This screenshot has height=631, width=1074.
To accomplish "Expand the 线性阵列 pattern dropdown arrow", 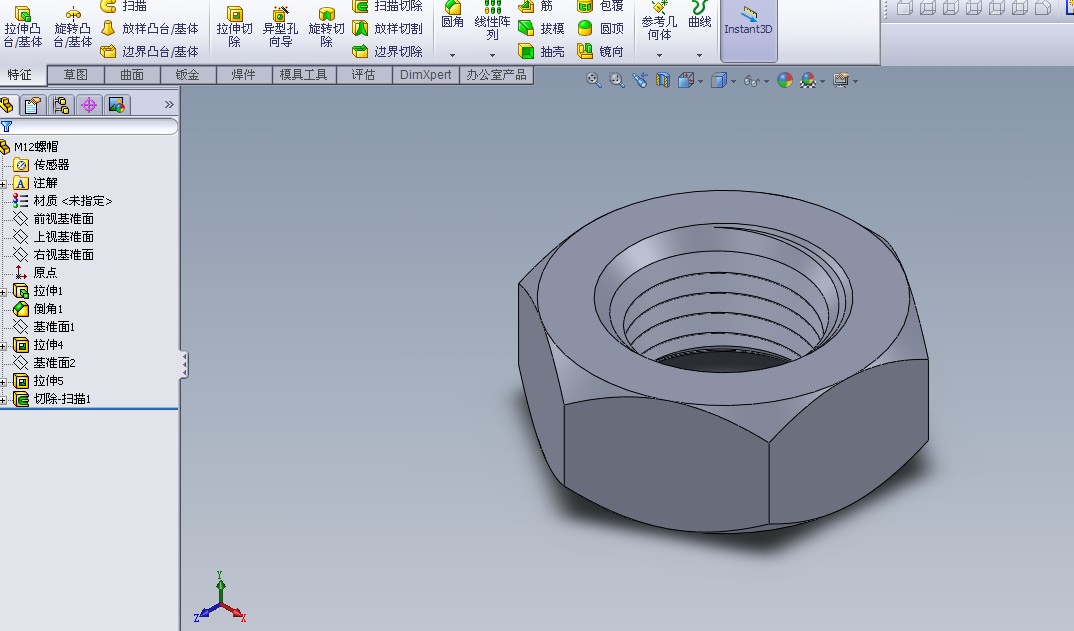I will tap(492, 55).
